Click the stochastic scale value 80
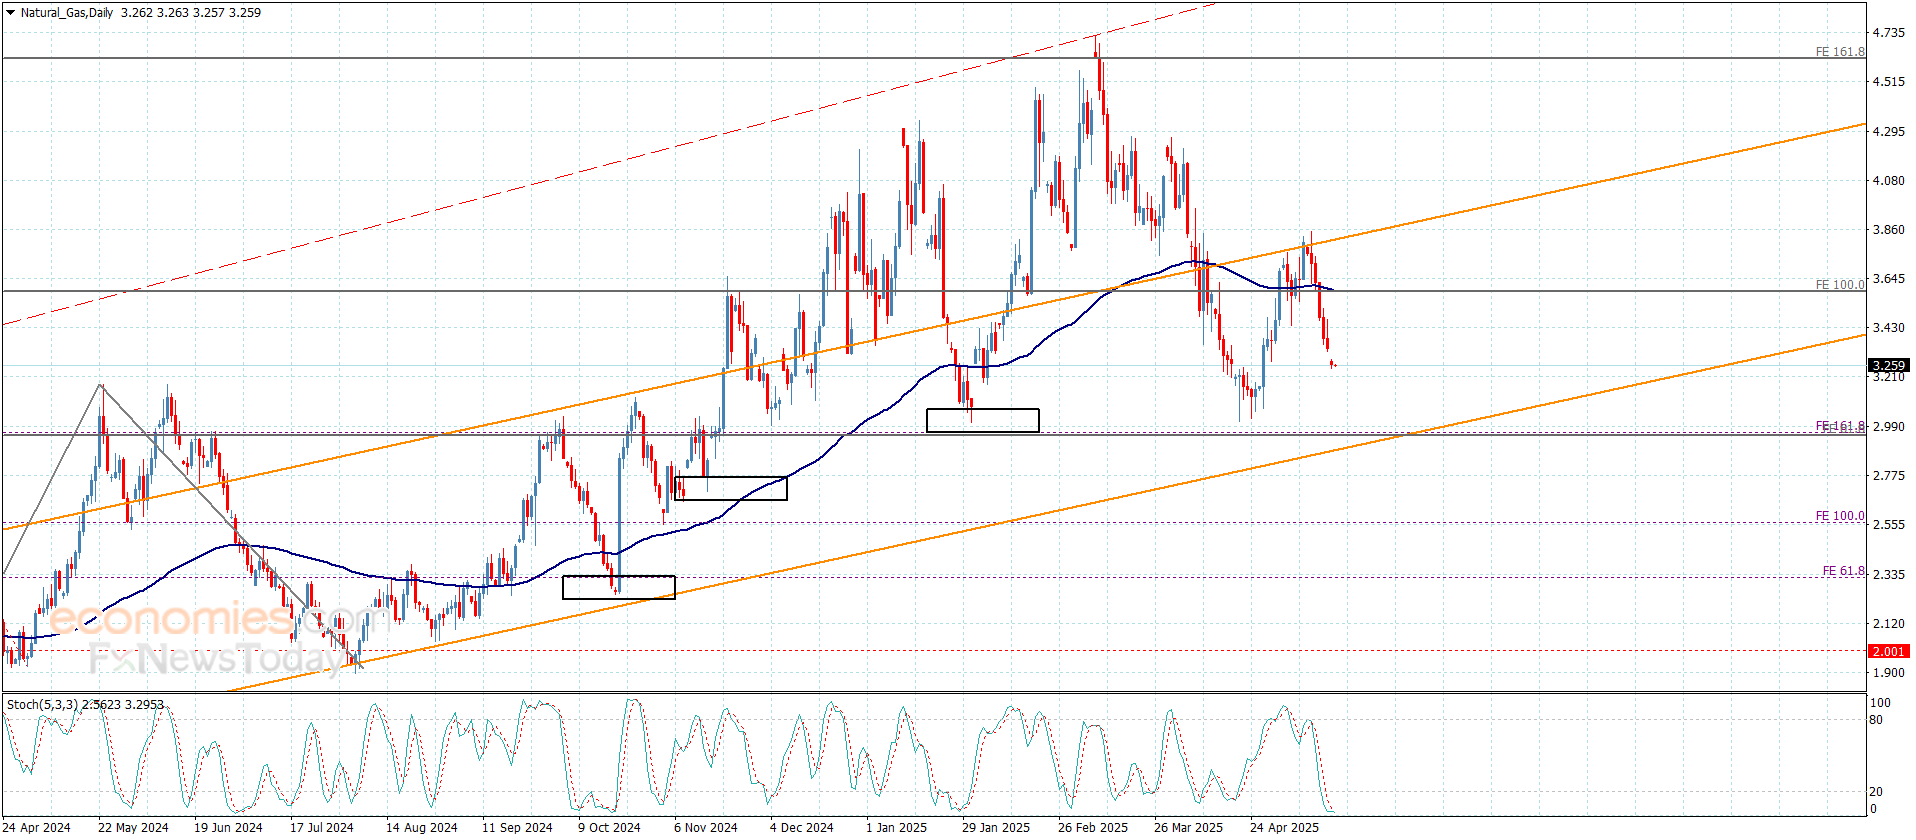1916x840 pixels. tap(1876, 720)
